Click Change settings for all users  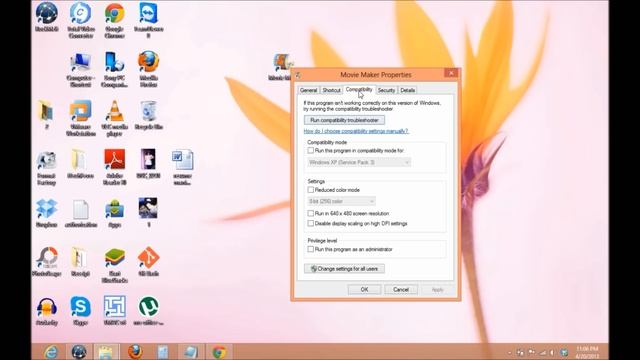[344, 269]
